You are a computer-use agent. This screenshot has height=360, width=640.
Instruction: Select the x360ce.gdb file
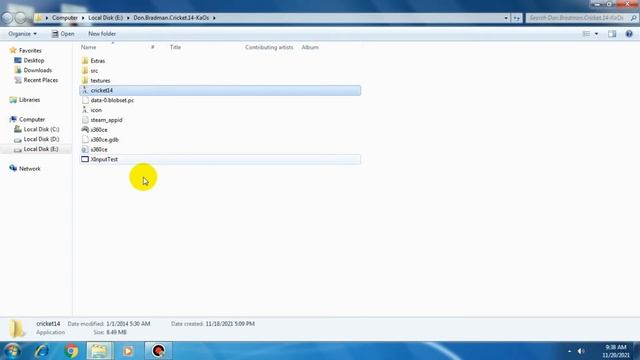104,140
